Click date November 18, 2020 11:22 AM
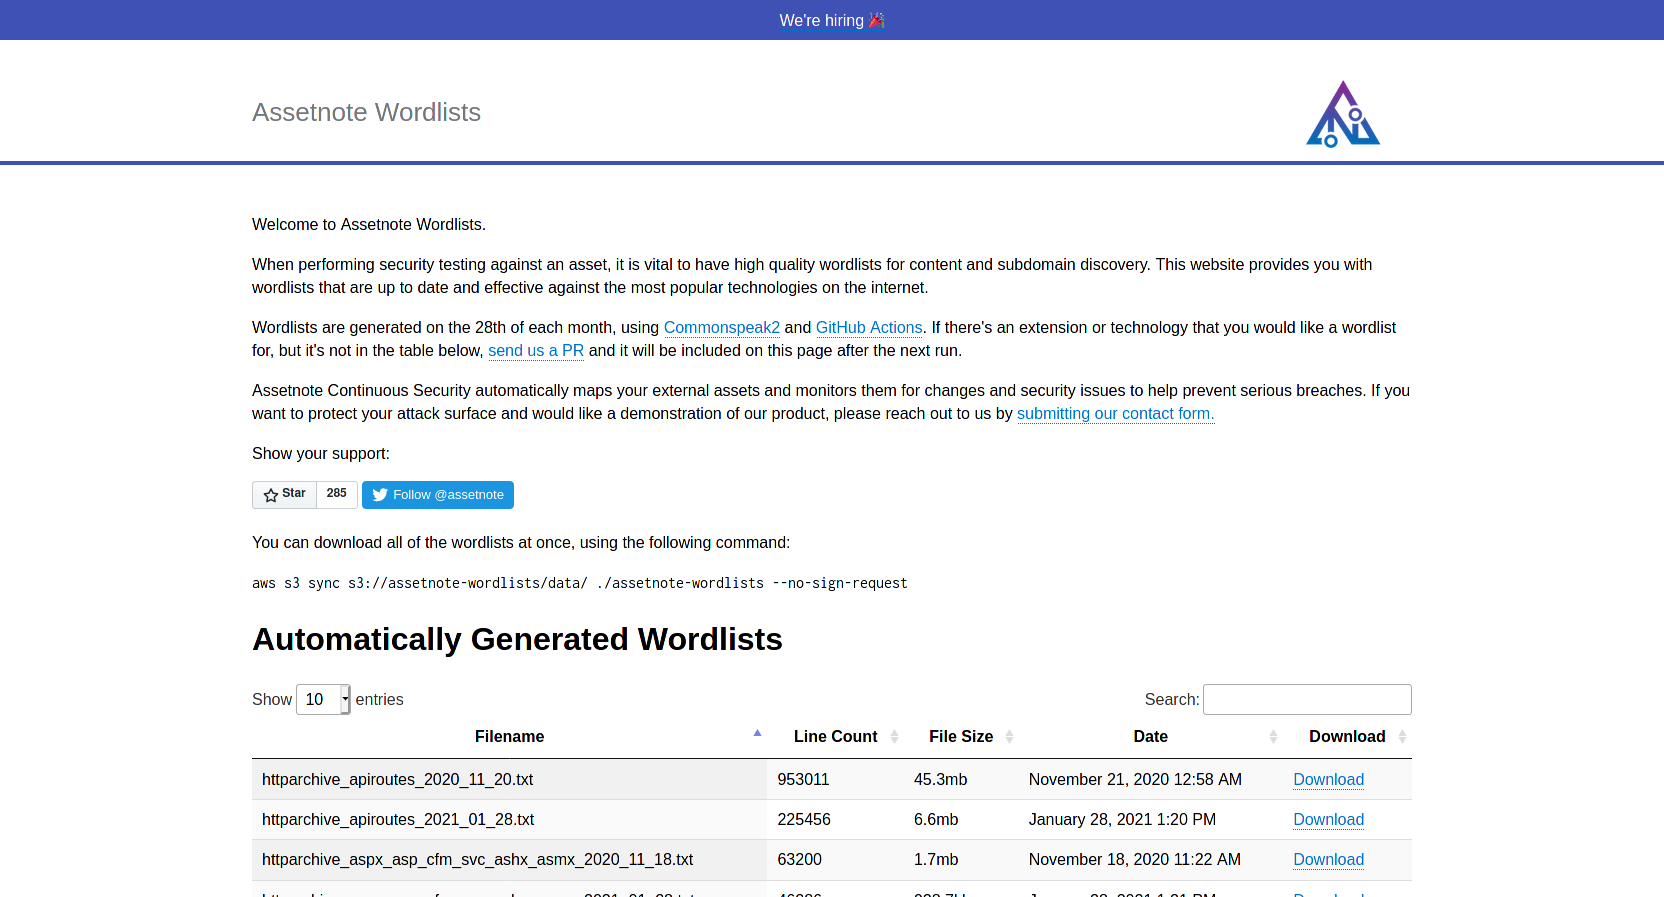This screenshot has height=897, width=1664. [x=1134, y=859]
